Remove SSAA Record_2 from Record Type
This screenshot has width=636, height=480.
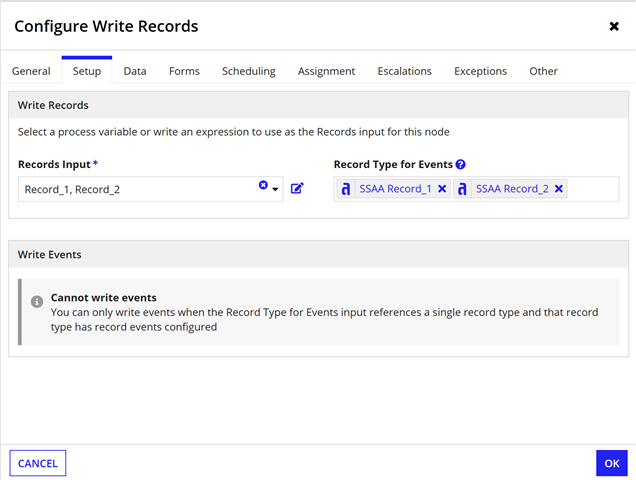(x=559, y=189)
